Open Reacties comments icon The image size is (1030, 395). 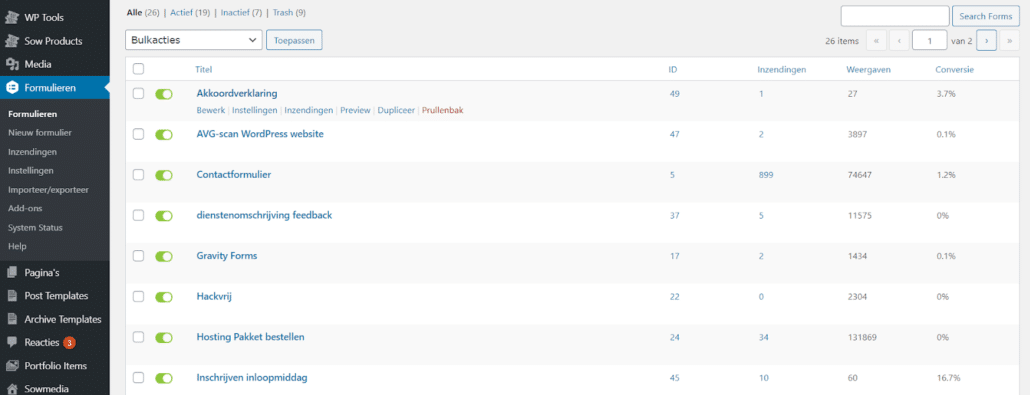pyautogui.click(x=11, y=342)
